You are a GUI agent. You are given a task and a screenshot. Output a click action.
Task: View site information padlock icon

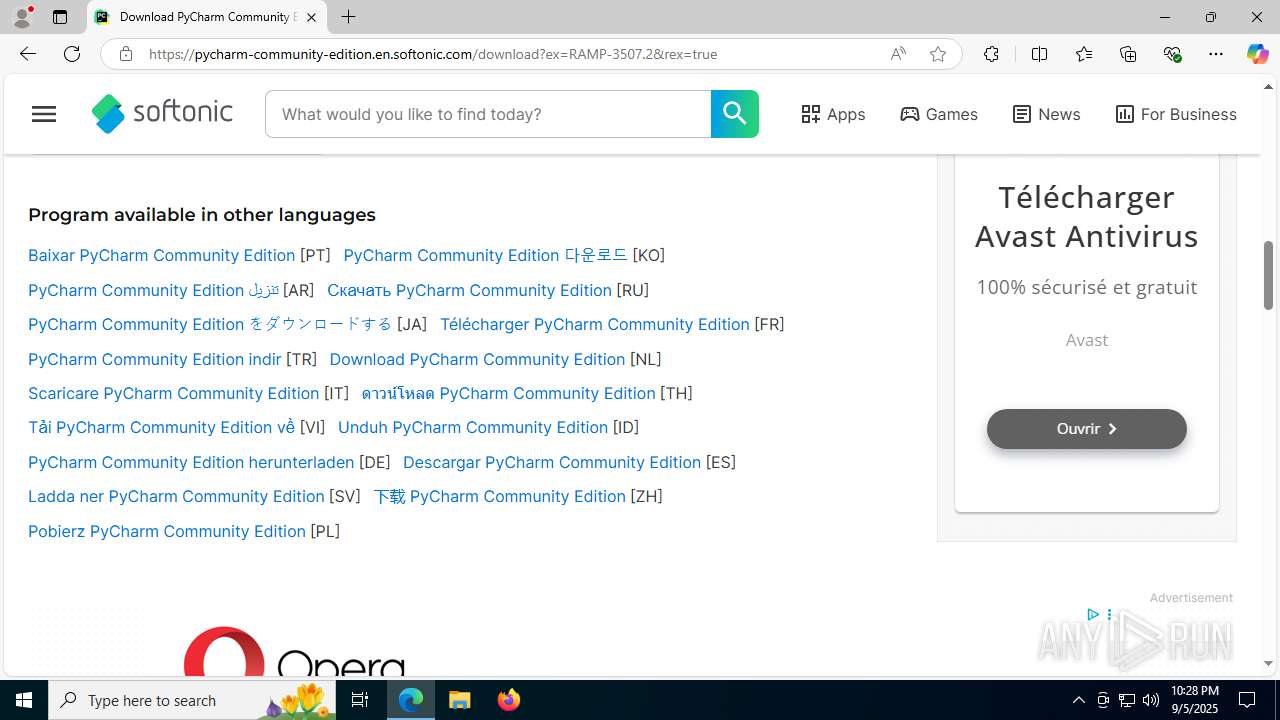pyautogui.click(x=125, y=54)
